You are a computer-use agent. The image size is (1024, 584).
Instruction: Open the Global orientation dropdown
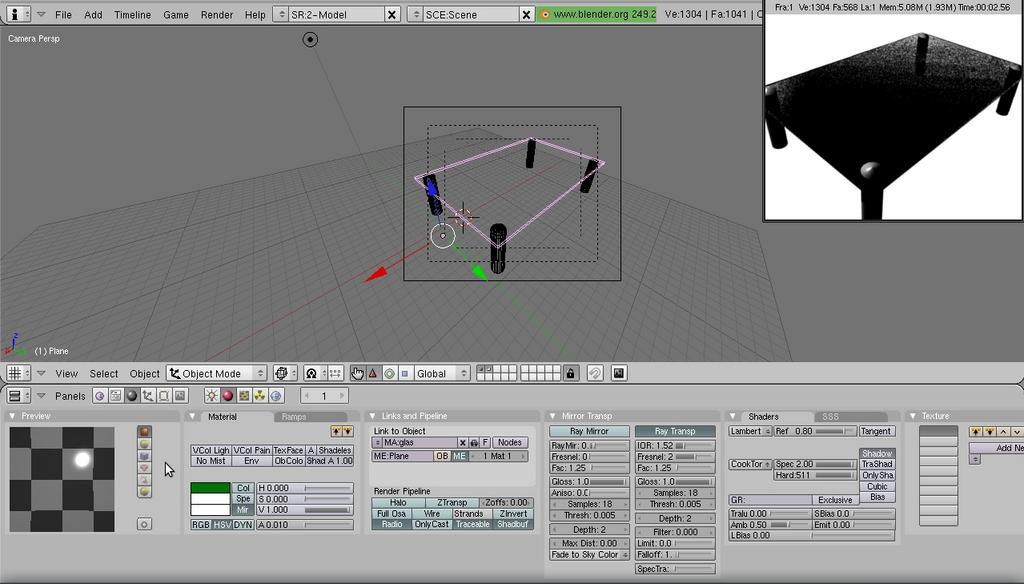[x=441, y=374]
